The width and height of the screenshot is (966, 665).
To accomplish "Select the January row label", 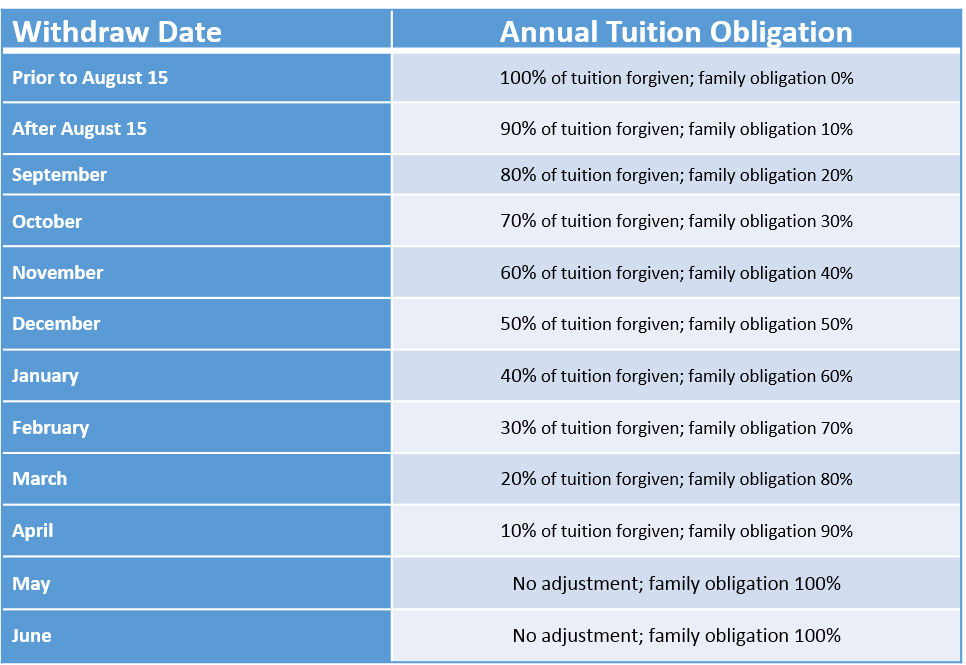I will (45, 376).
